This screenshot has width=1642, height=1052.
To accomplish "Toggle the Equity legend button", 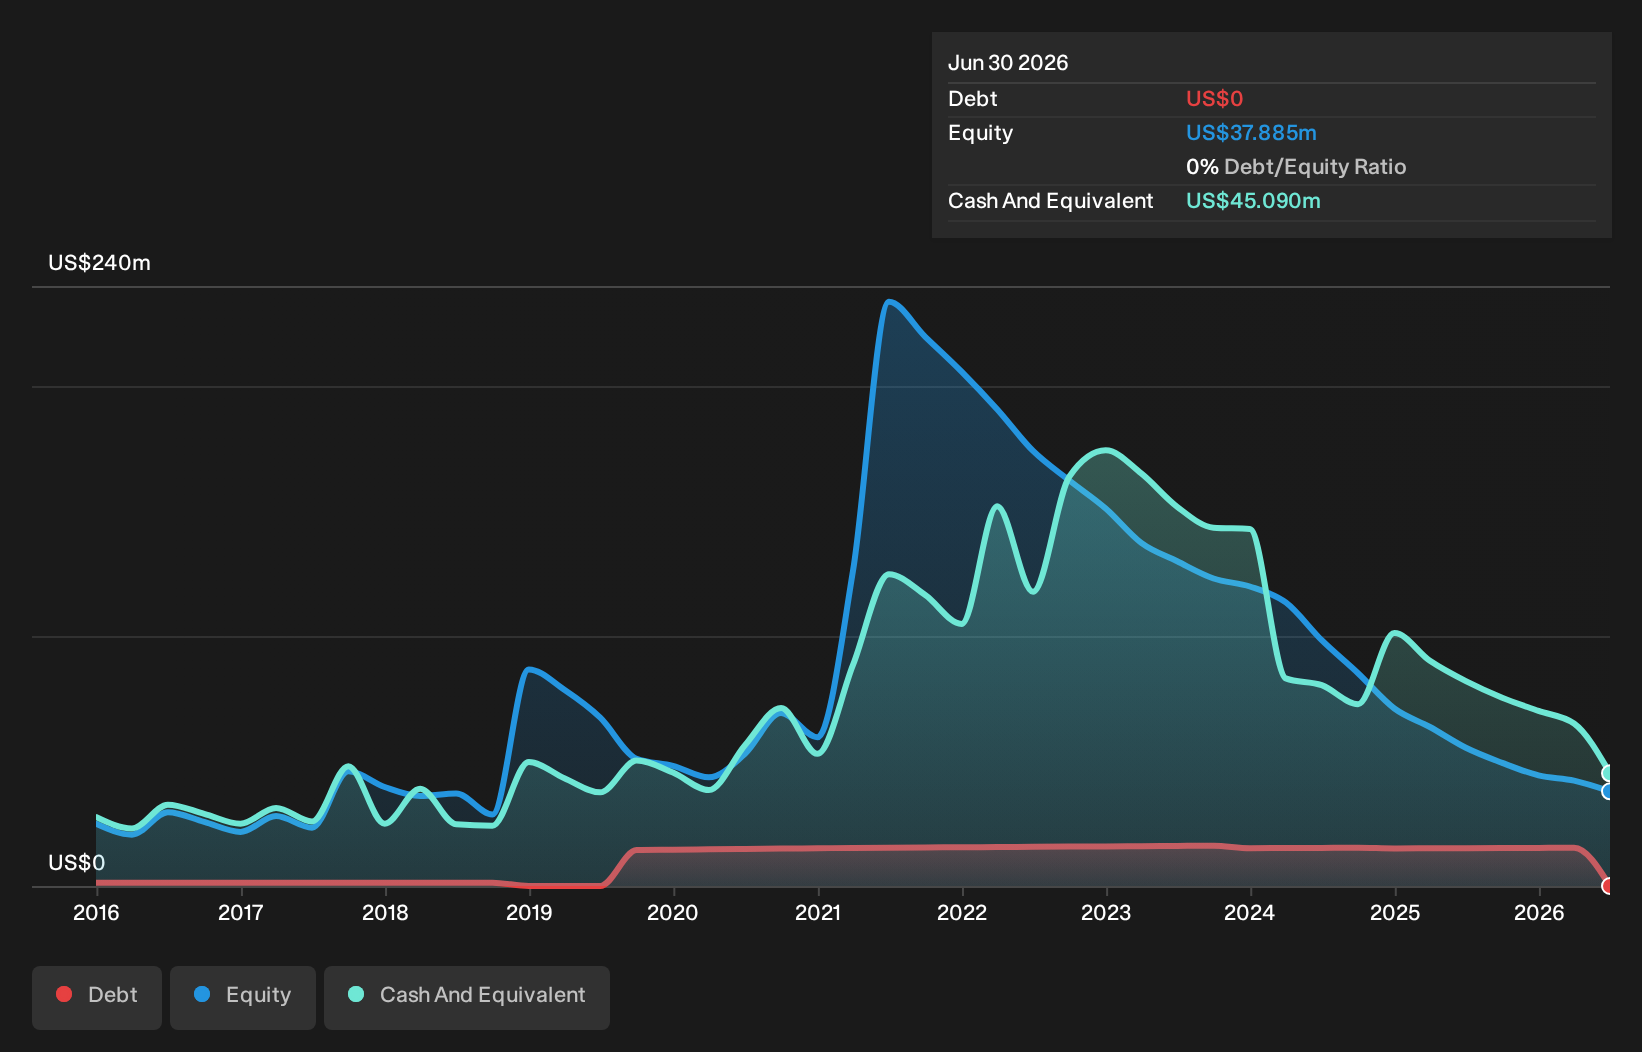I will point(243,997).
